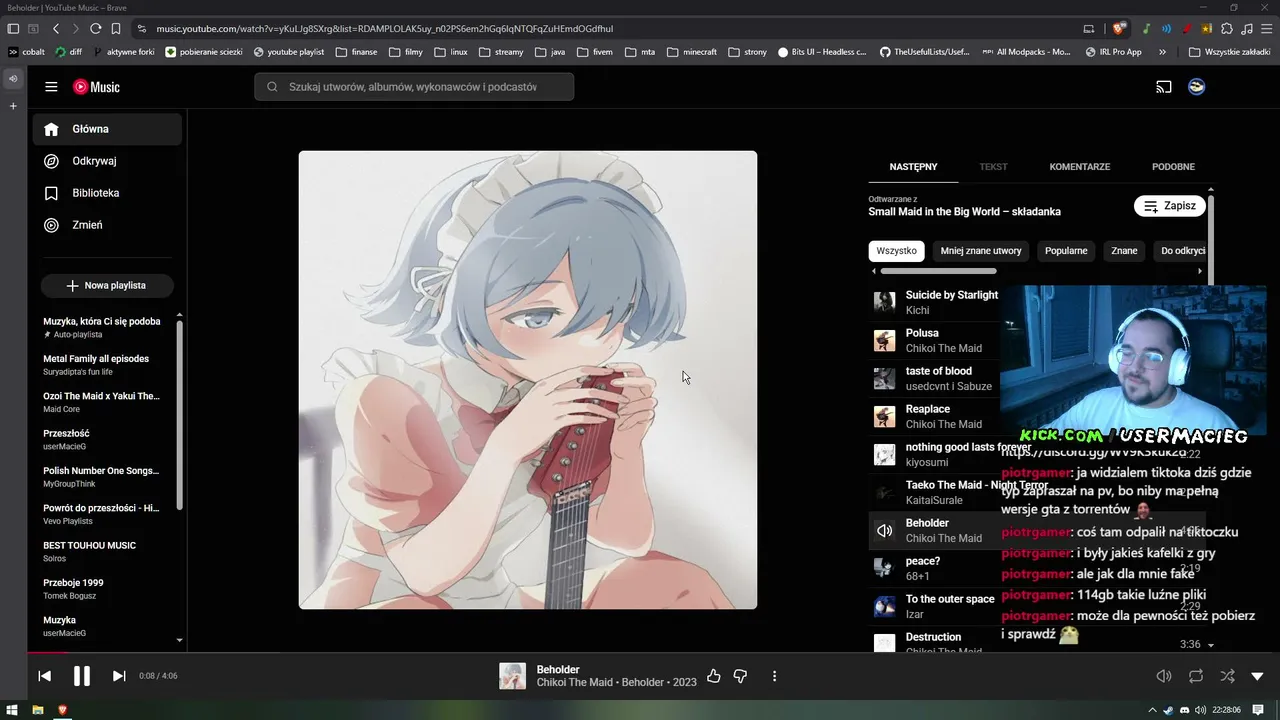The width and height of the screenshot is (1280, 720).
Task: Open Odkrywaj explore in the sidebar
Action: click(x=107, y=161)
